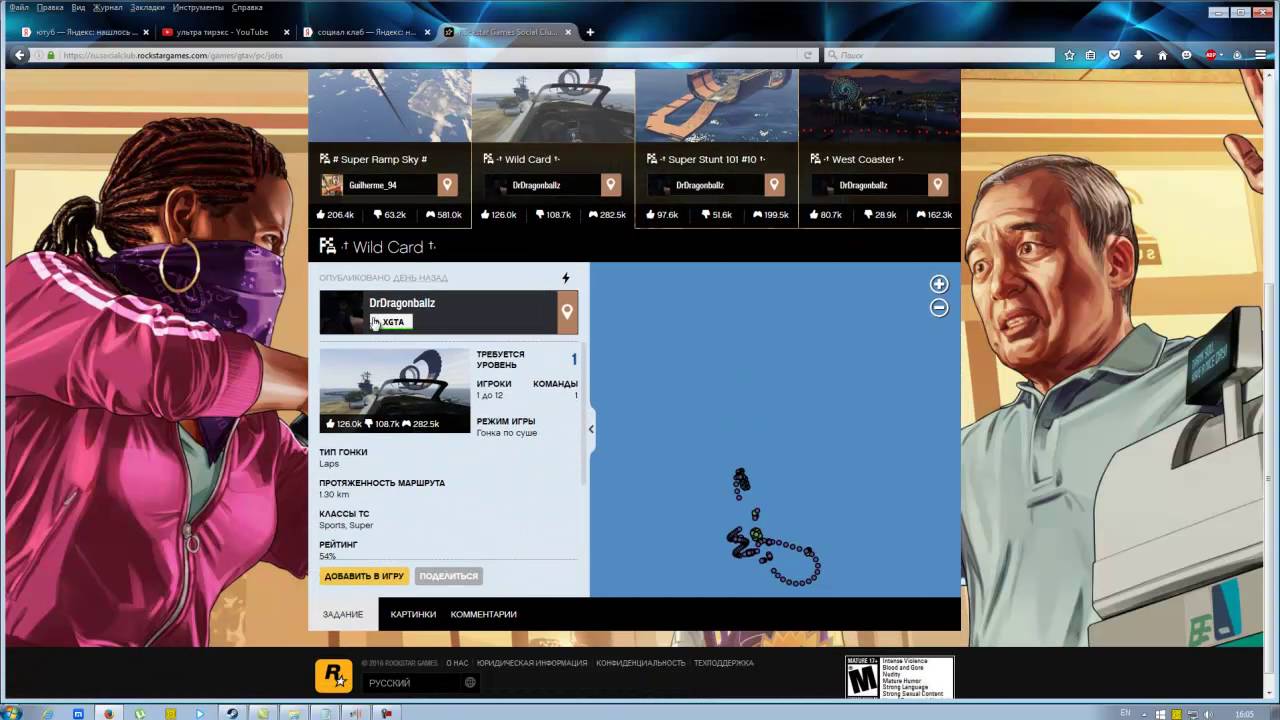Open Инструменты menu
The image size is (1280, 720).
pos(198,7)
